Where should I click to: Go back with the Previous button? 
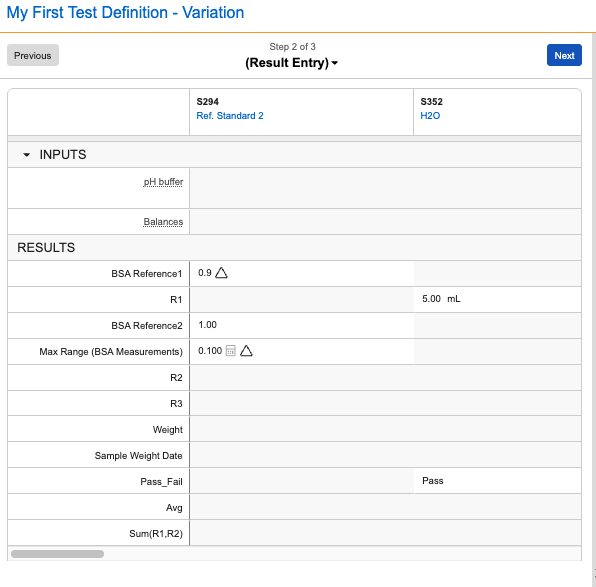pos(33,56)
